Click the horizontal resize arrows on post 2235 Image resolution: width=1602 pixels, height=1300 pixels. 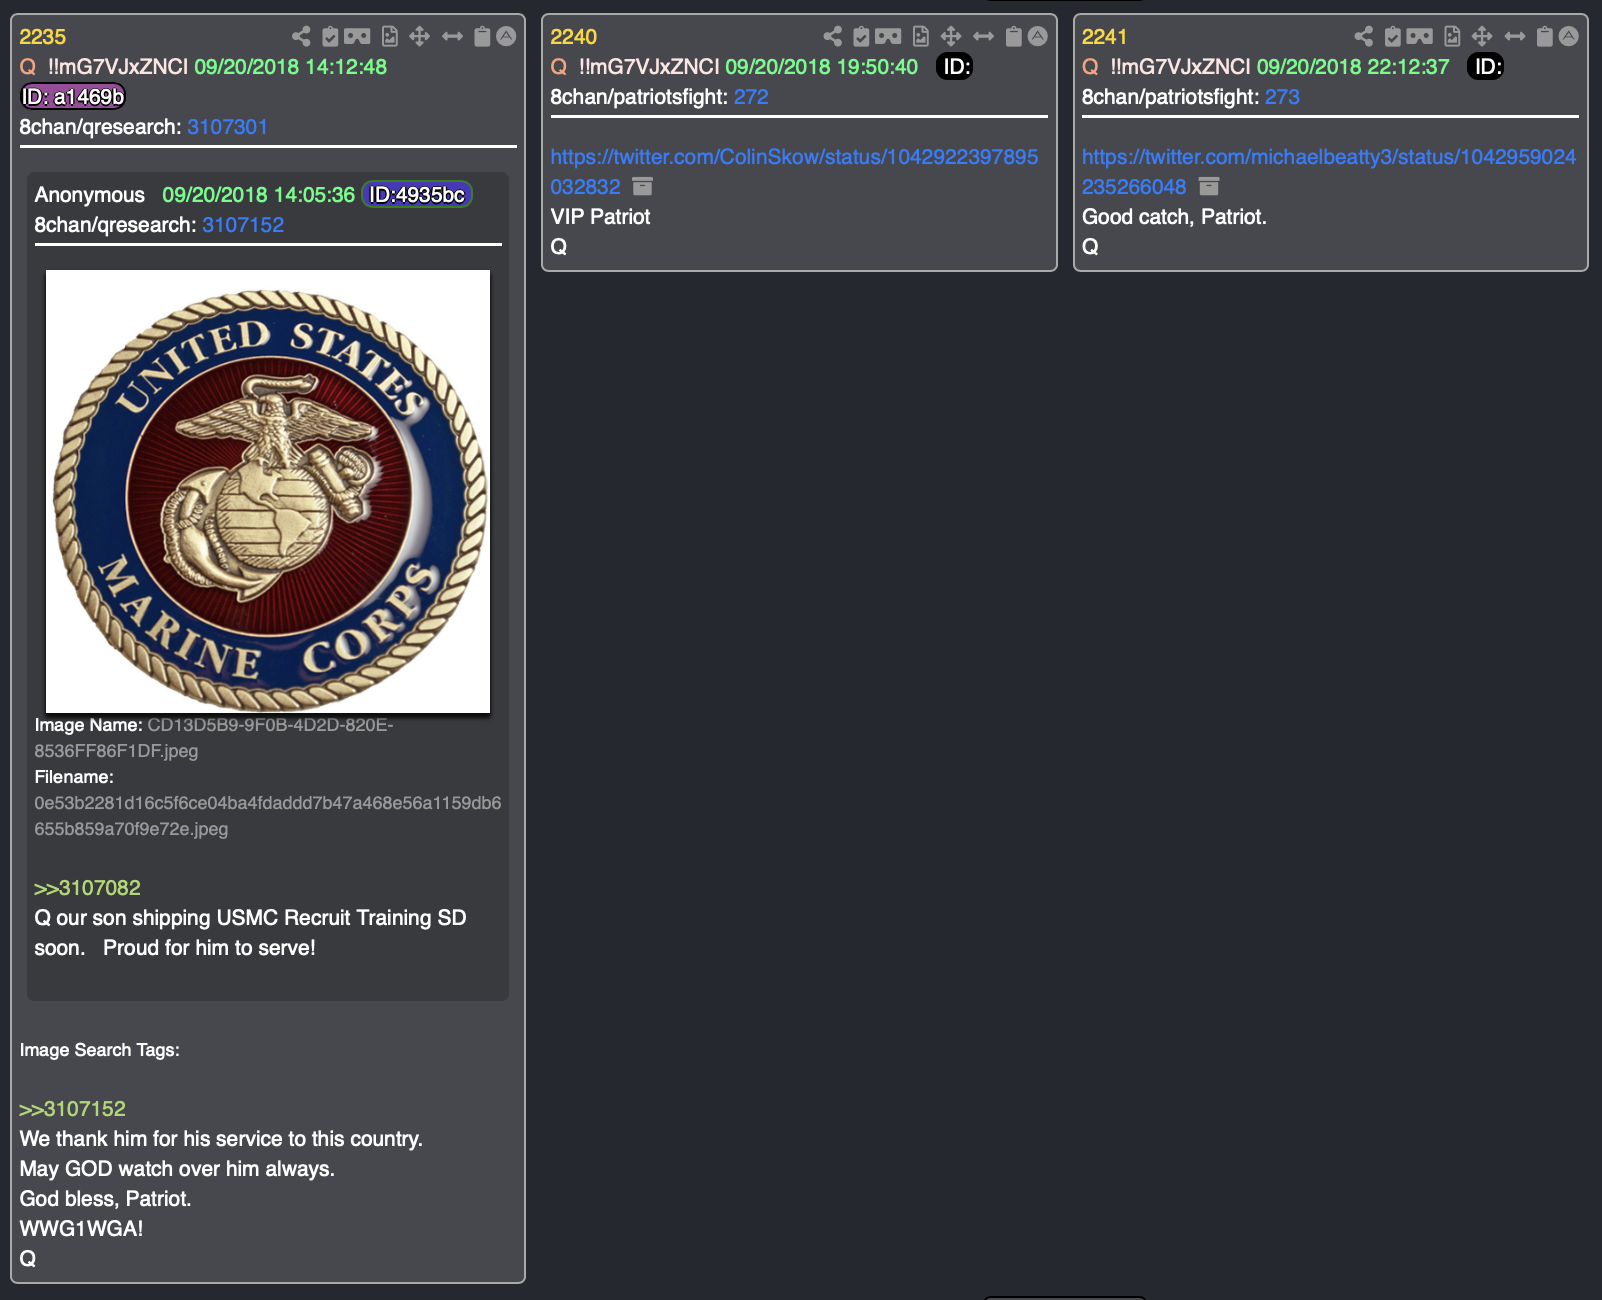pyautogui.click(x=452, y=37)
